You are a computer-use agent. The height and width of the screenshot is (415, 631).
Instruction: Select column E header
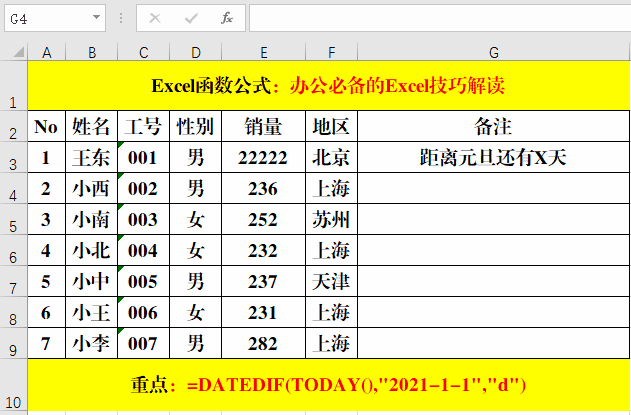(264, 52)
